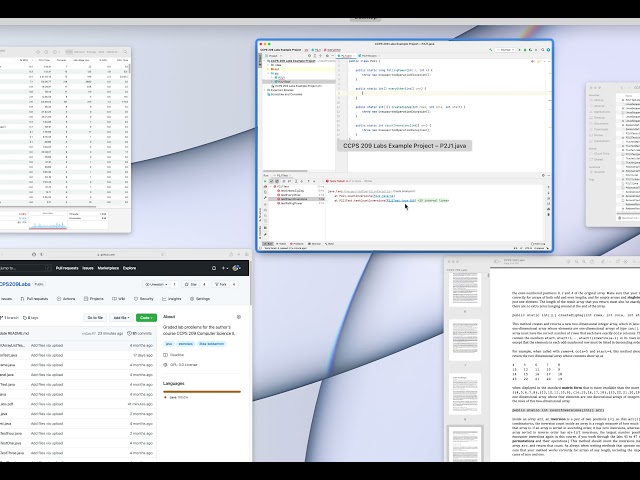Select Scratches and Consoles in project tree

coord(284,94)
